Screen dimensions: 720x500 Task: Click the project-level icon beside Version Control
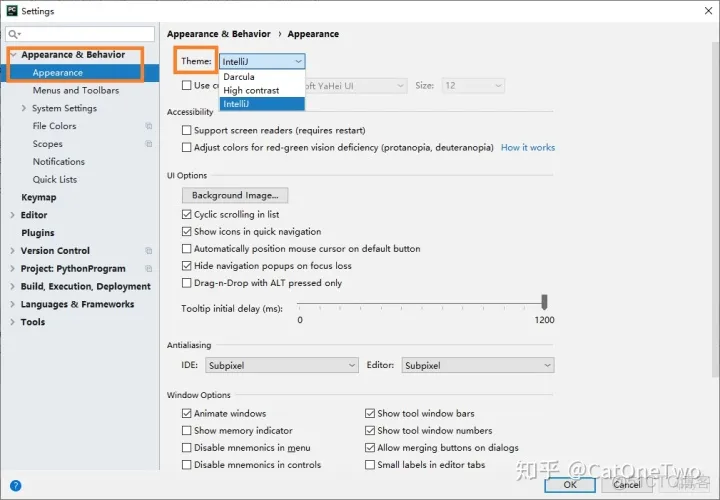[149, 251]
